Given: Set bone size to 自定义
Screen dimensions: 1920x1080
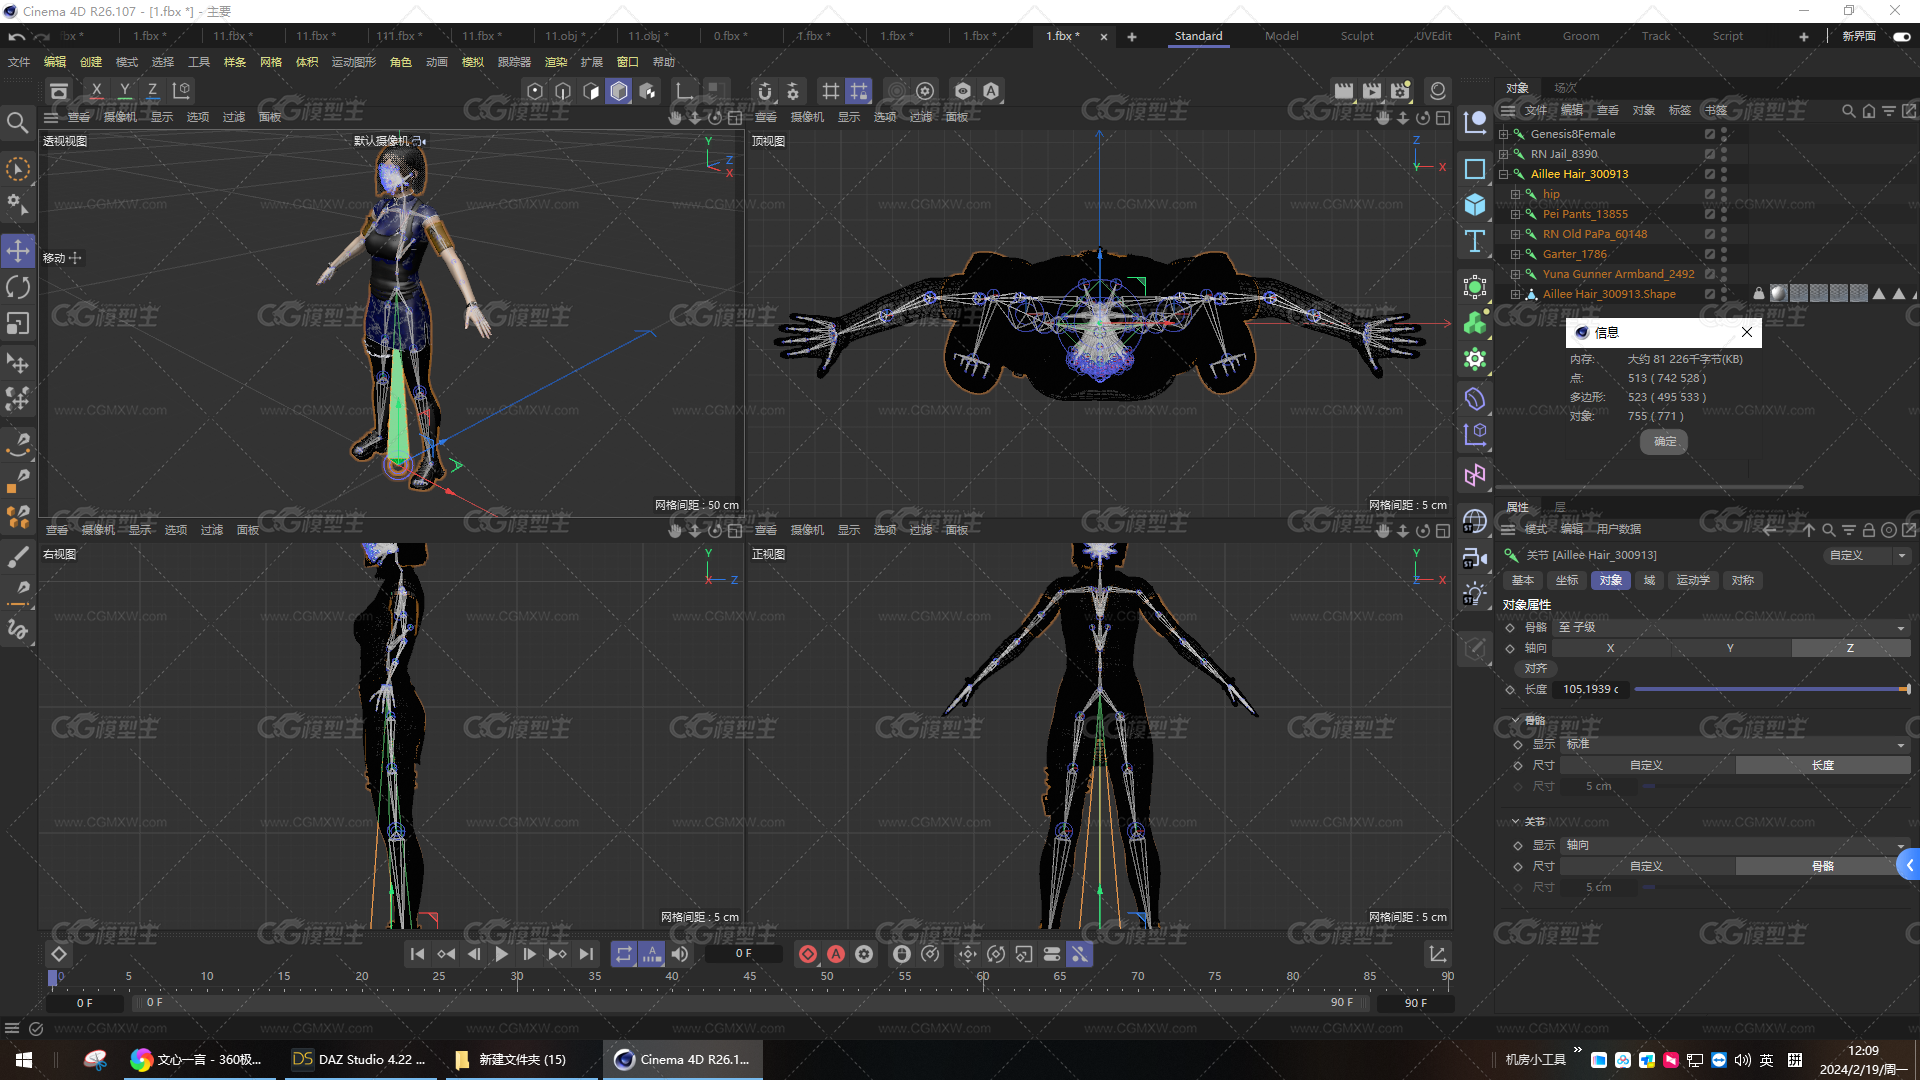Looking at the screenshot, I should pyautogui.click(x=1646, y=765).
